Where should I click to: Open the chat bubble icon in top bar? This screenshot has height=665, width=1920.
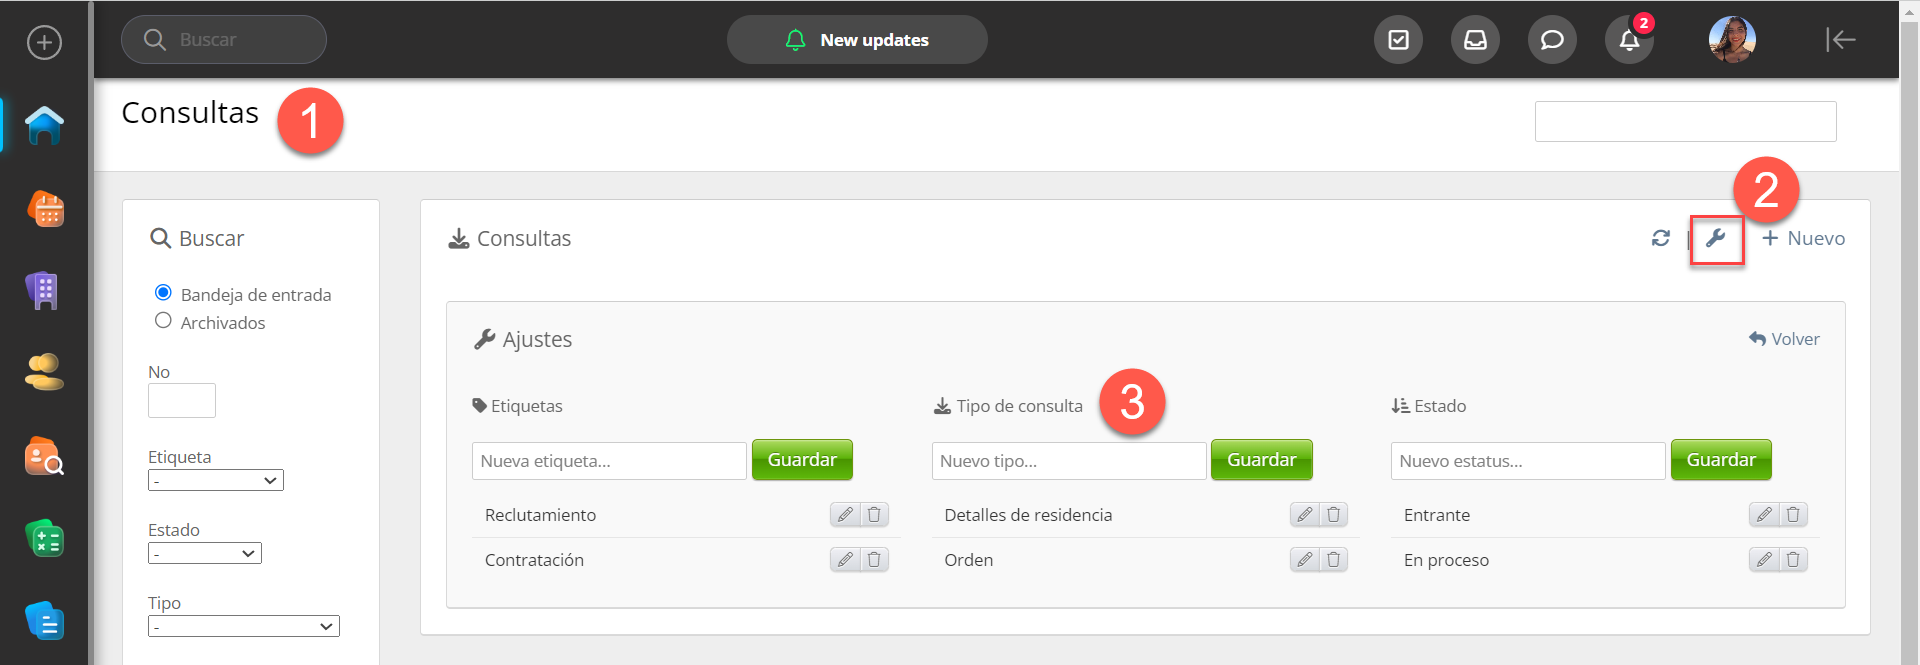[1552, 40]
